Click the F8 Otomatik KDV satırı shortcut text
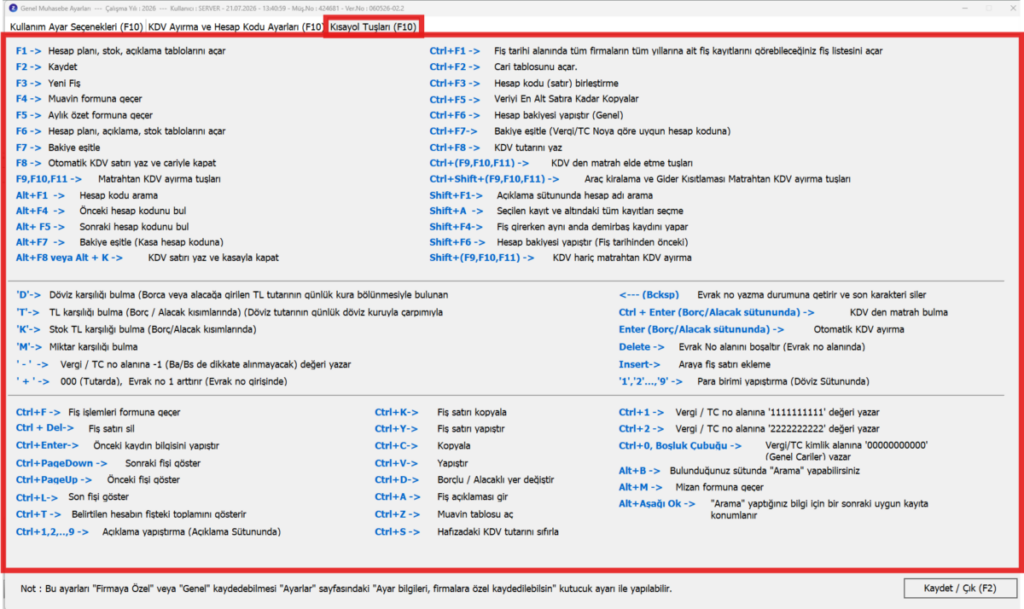 [116, 163]
